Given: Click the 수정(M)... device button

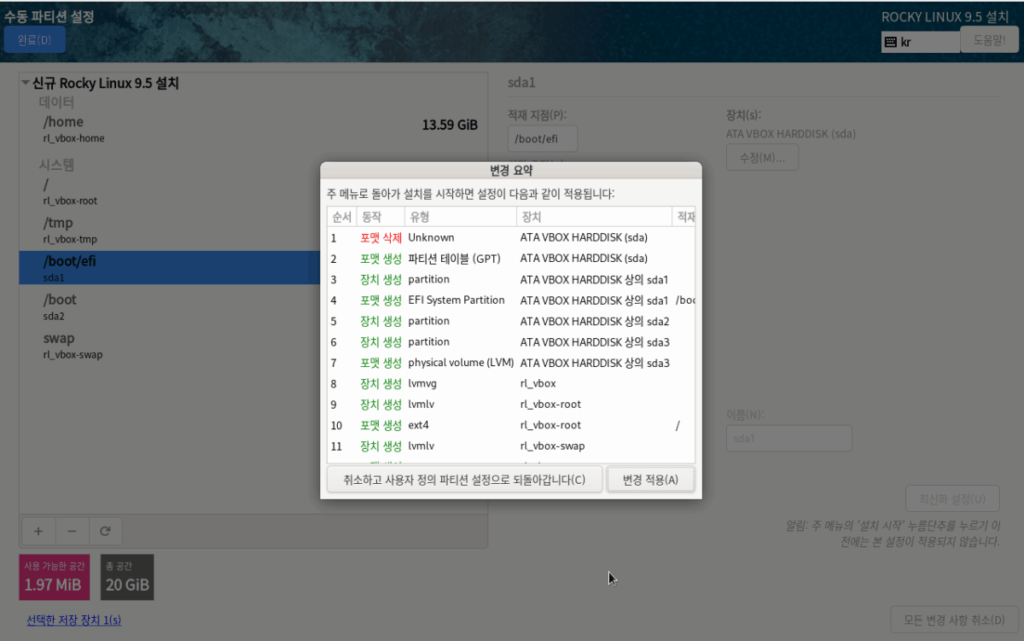Looking at the screenshot, I should click(762, 158).
